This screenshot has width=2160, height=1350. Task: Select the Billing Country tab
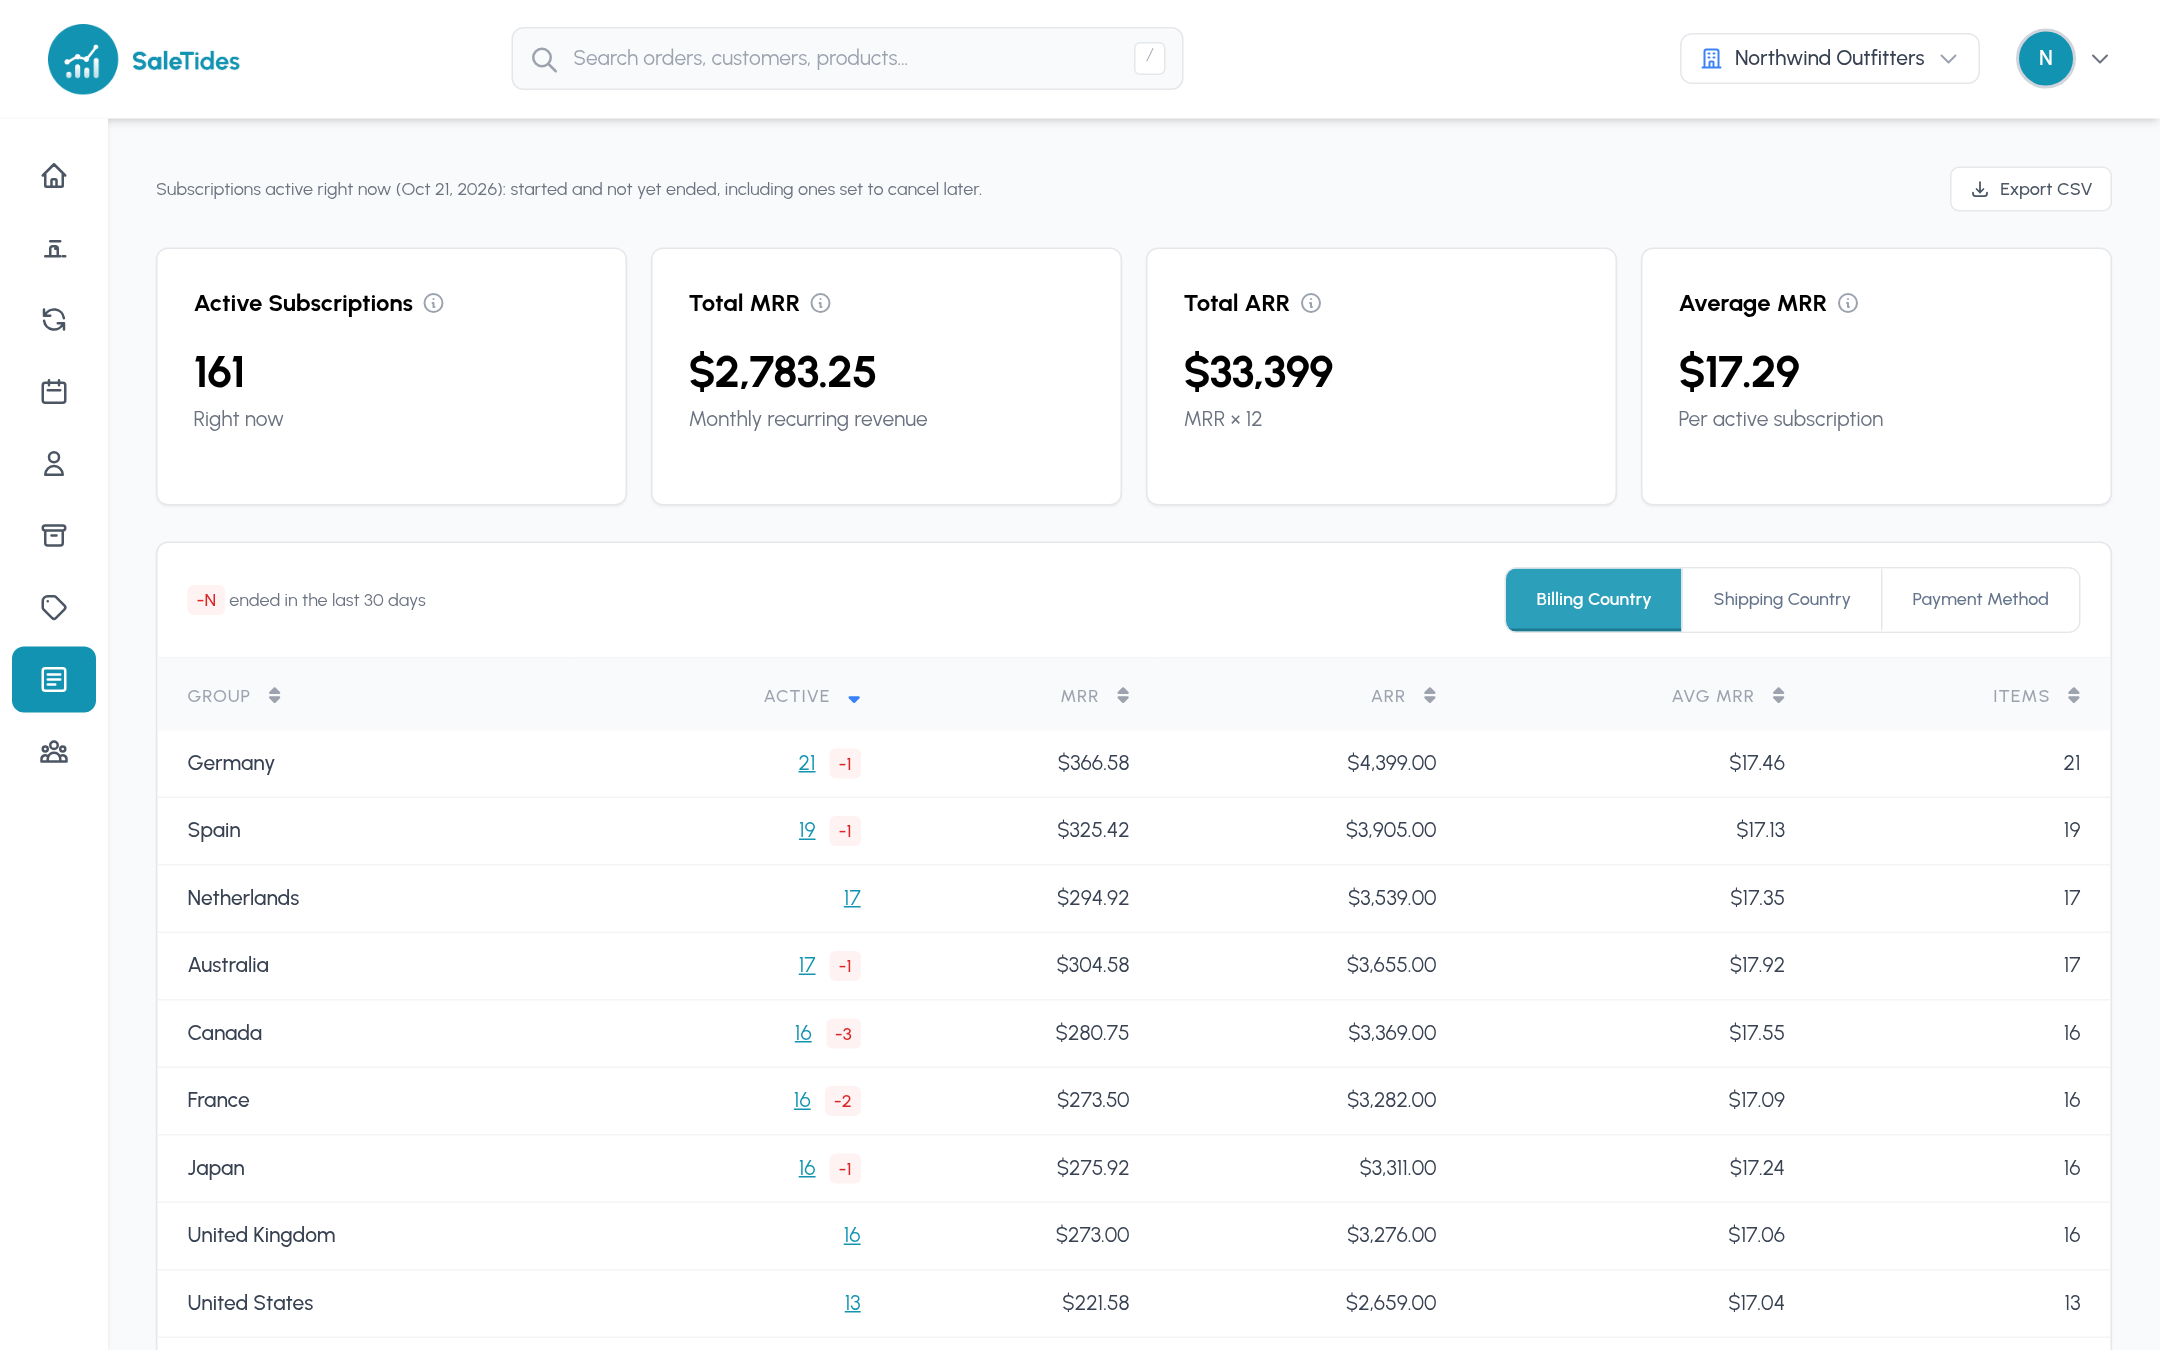point(1593,600)
